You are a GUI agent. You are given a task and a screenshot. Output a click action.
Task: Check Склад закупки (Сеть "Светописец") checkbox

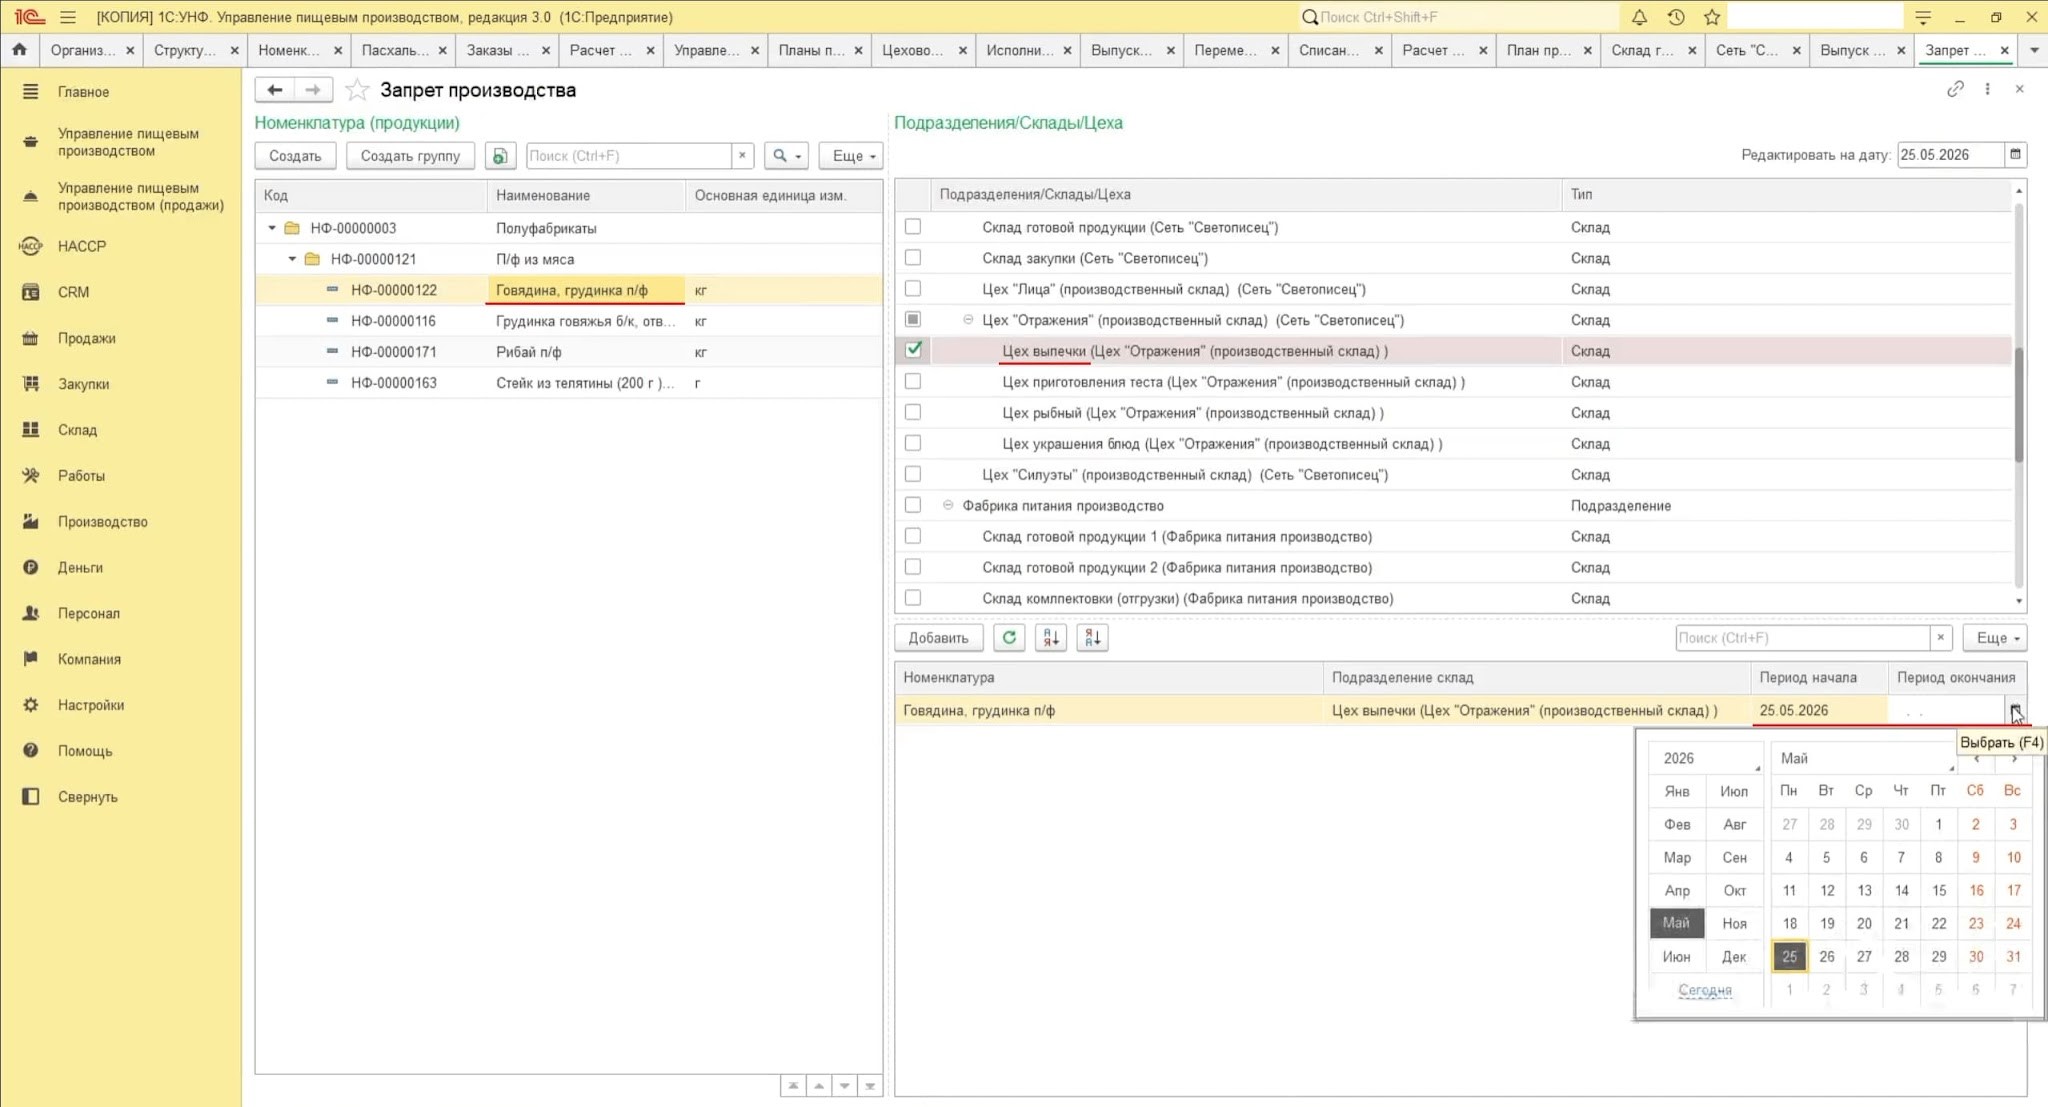point(913,258)
